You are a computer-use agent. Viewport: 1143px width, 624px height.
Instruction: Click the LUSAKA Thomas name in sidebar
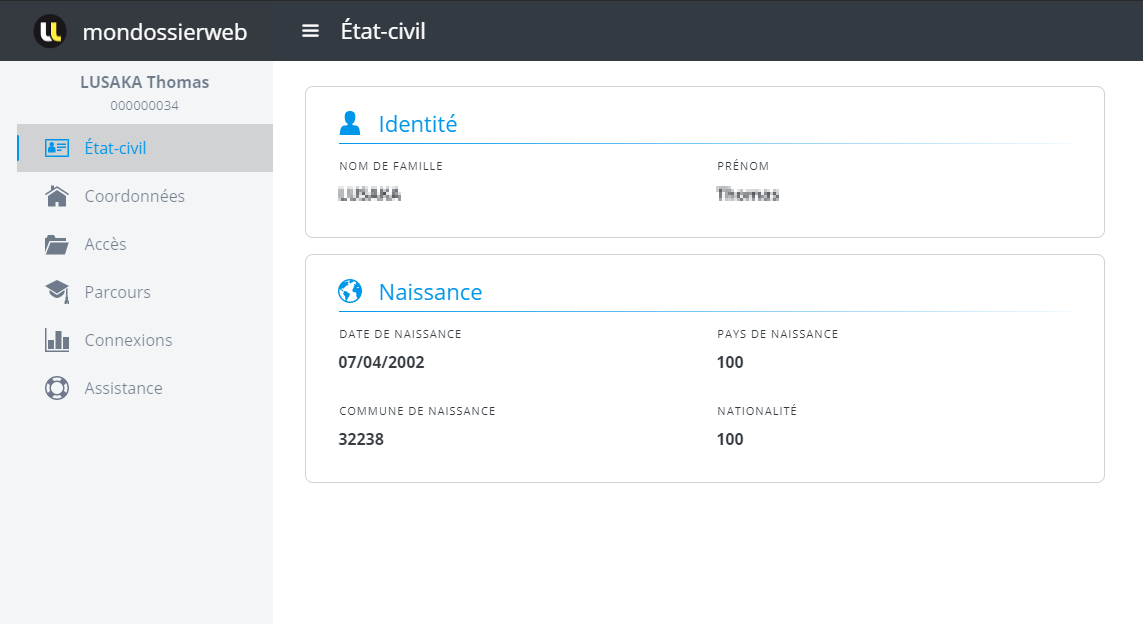point(145,82)
